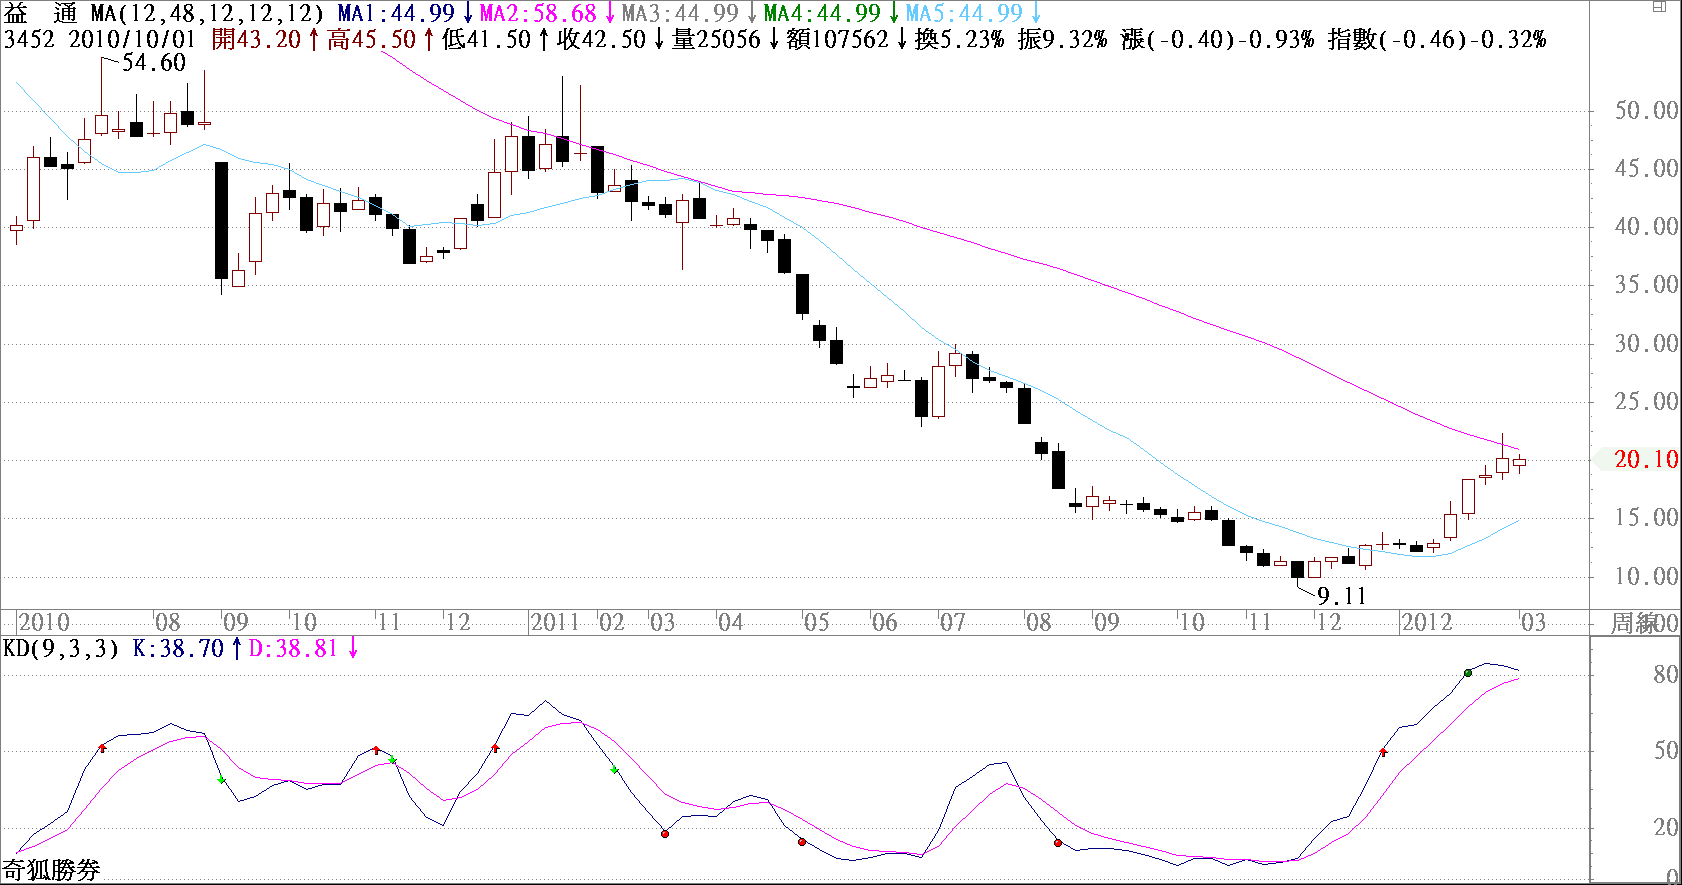Viewport: 1682px width, 885px height.
Task: Click the green cross KD marker near 09
Action: 221,780
